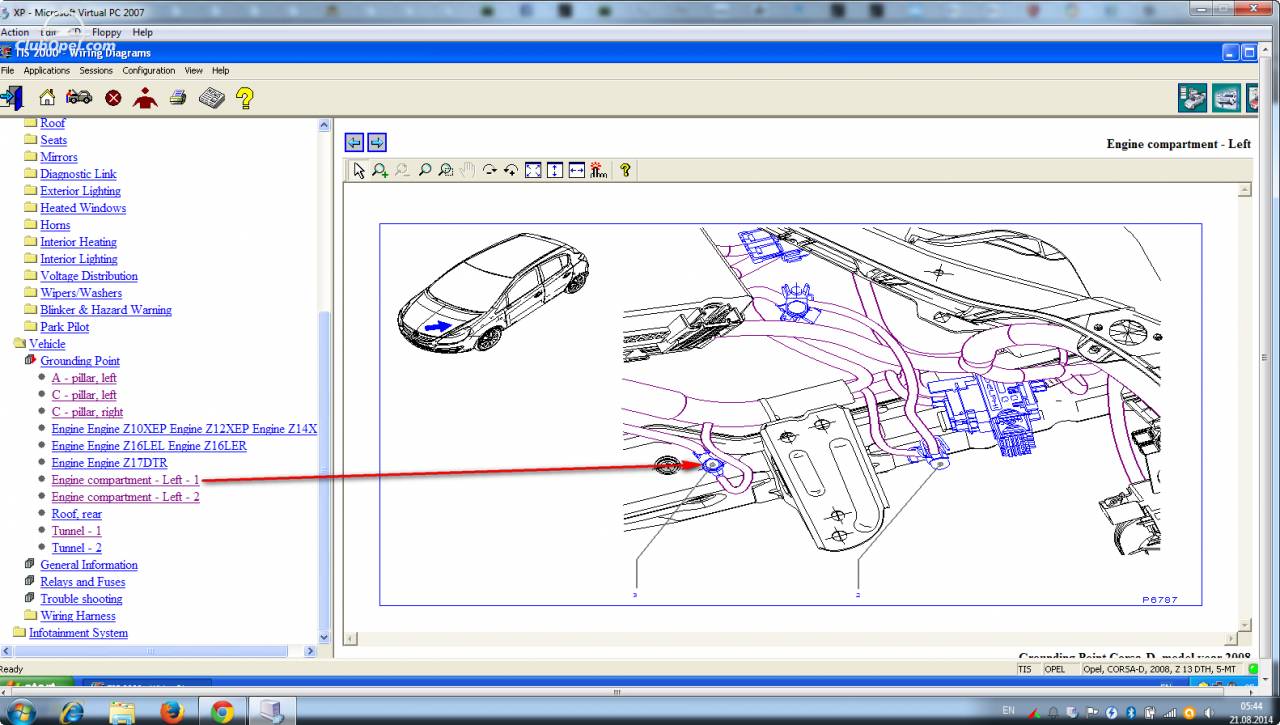1280x725 pixels.
Task: Open the Exterior Lighting link
Action: click(80, 191)
